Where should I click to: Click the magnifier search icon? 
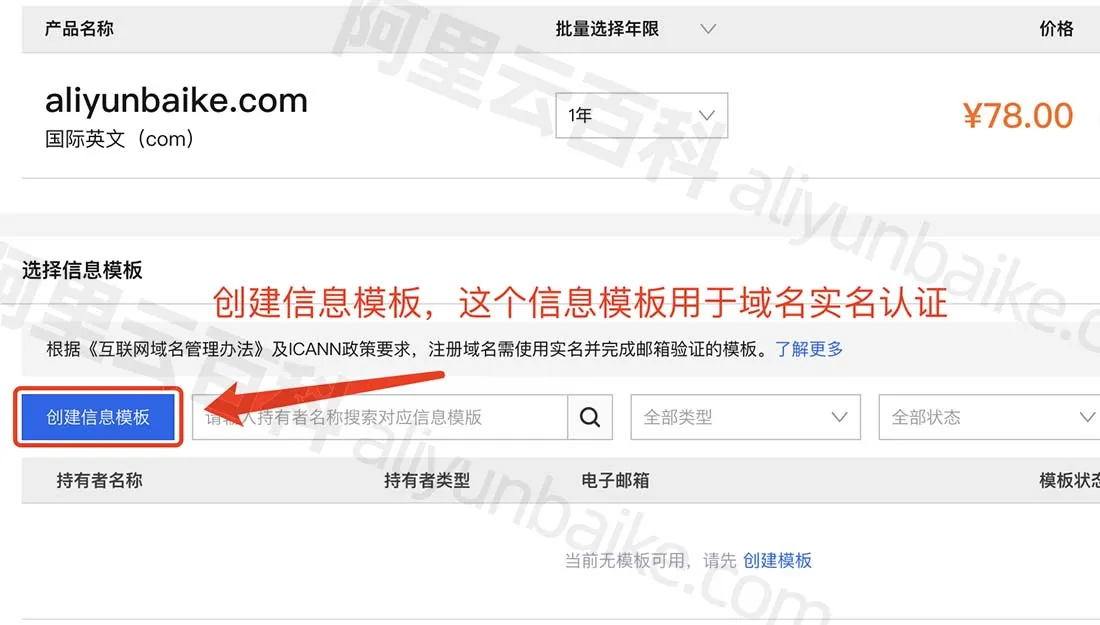[x=590, y=417]
